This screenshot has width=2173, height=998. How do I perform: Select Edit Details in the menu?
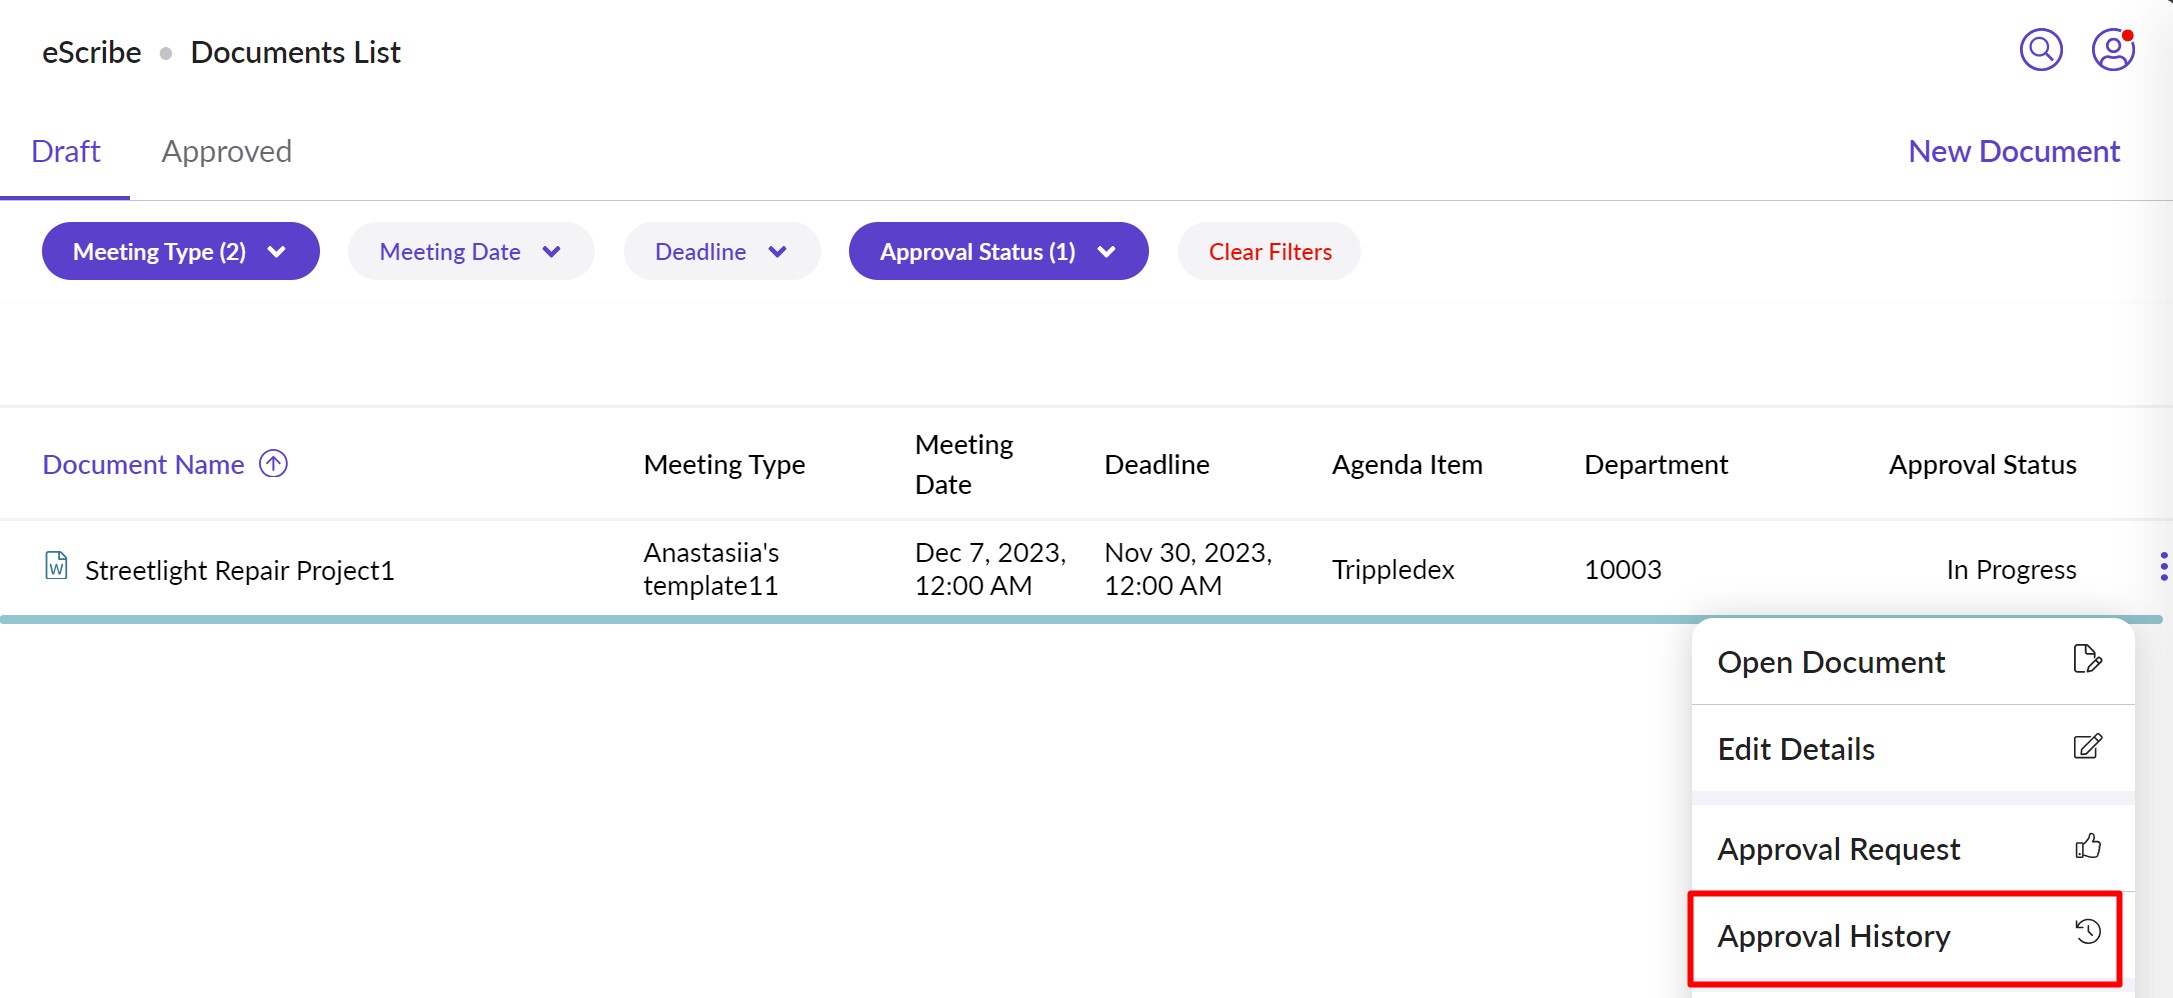[x=1796, y=749]
